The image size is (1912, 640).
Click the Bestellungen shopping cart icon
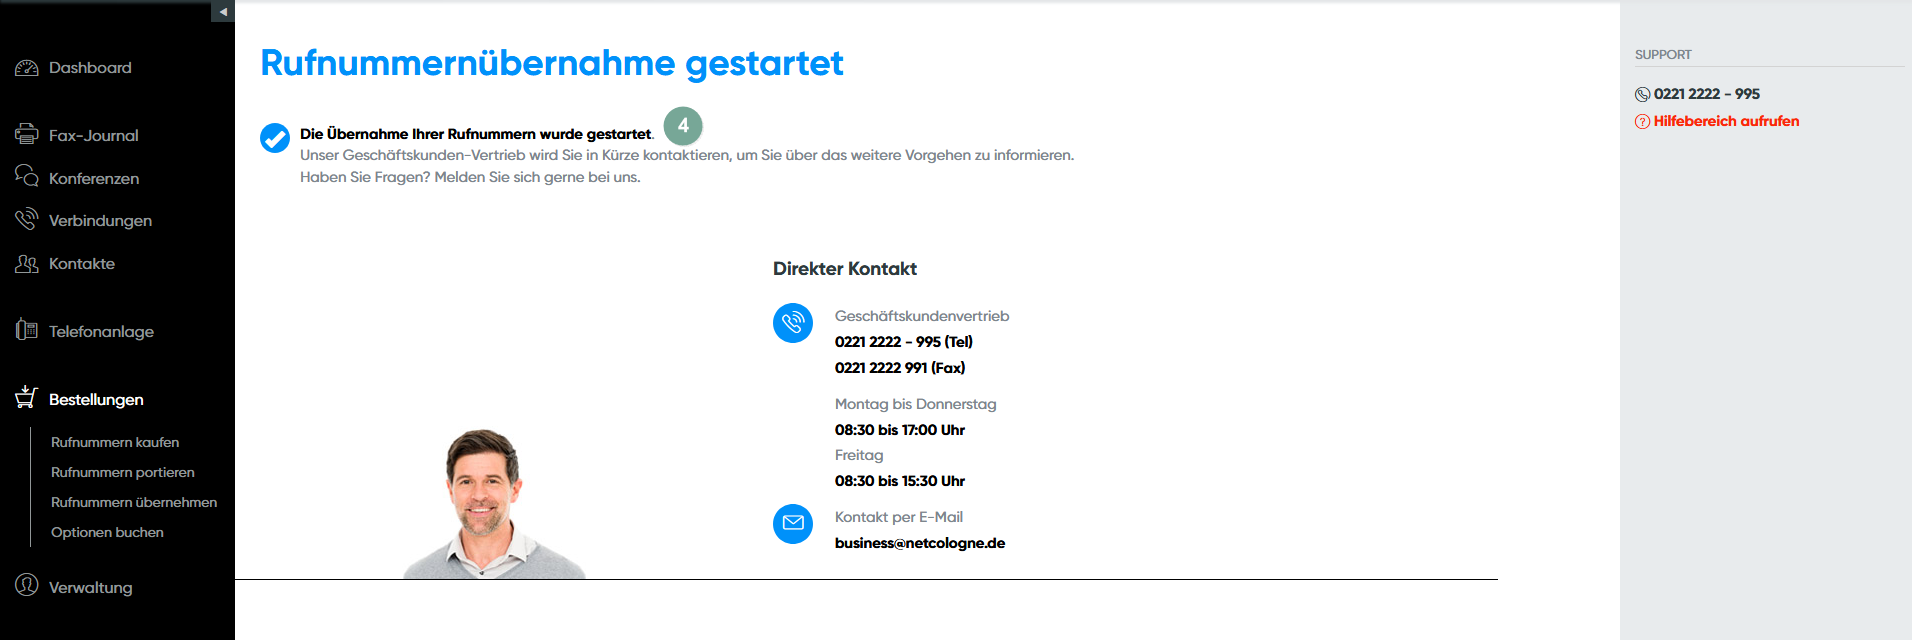(x=27, y=398)
